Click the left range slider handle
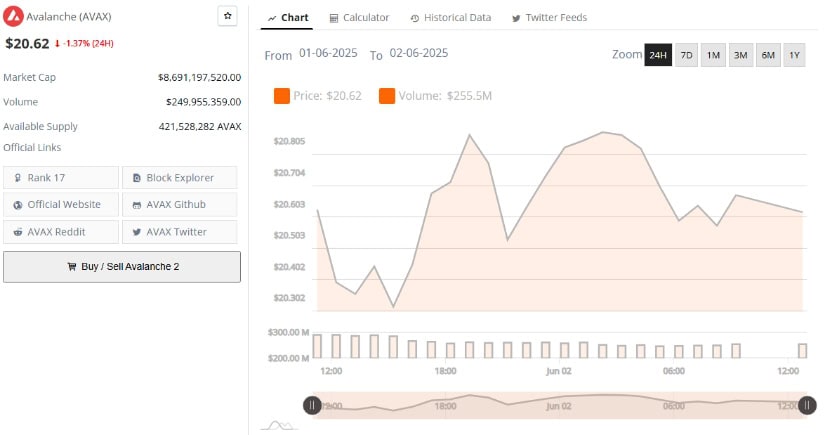This screenshot has width=825, height=435. [312, 405]
